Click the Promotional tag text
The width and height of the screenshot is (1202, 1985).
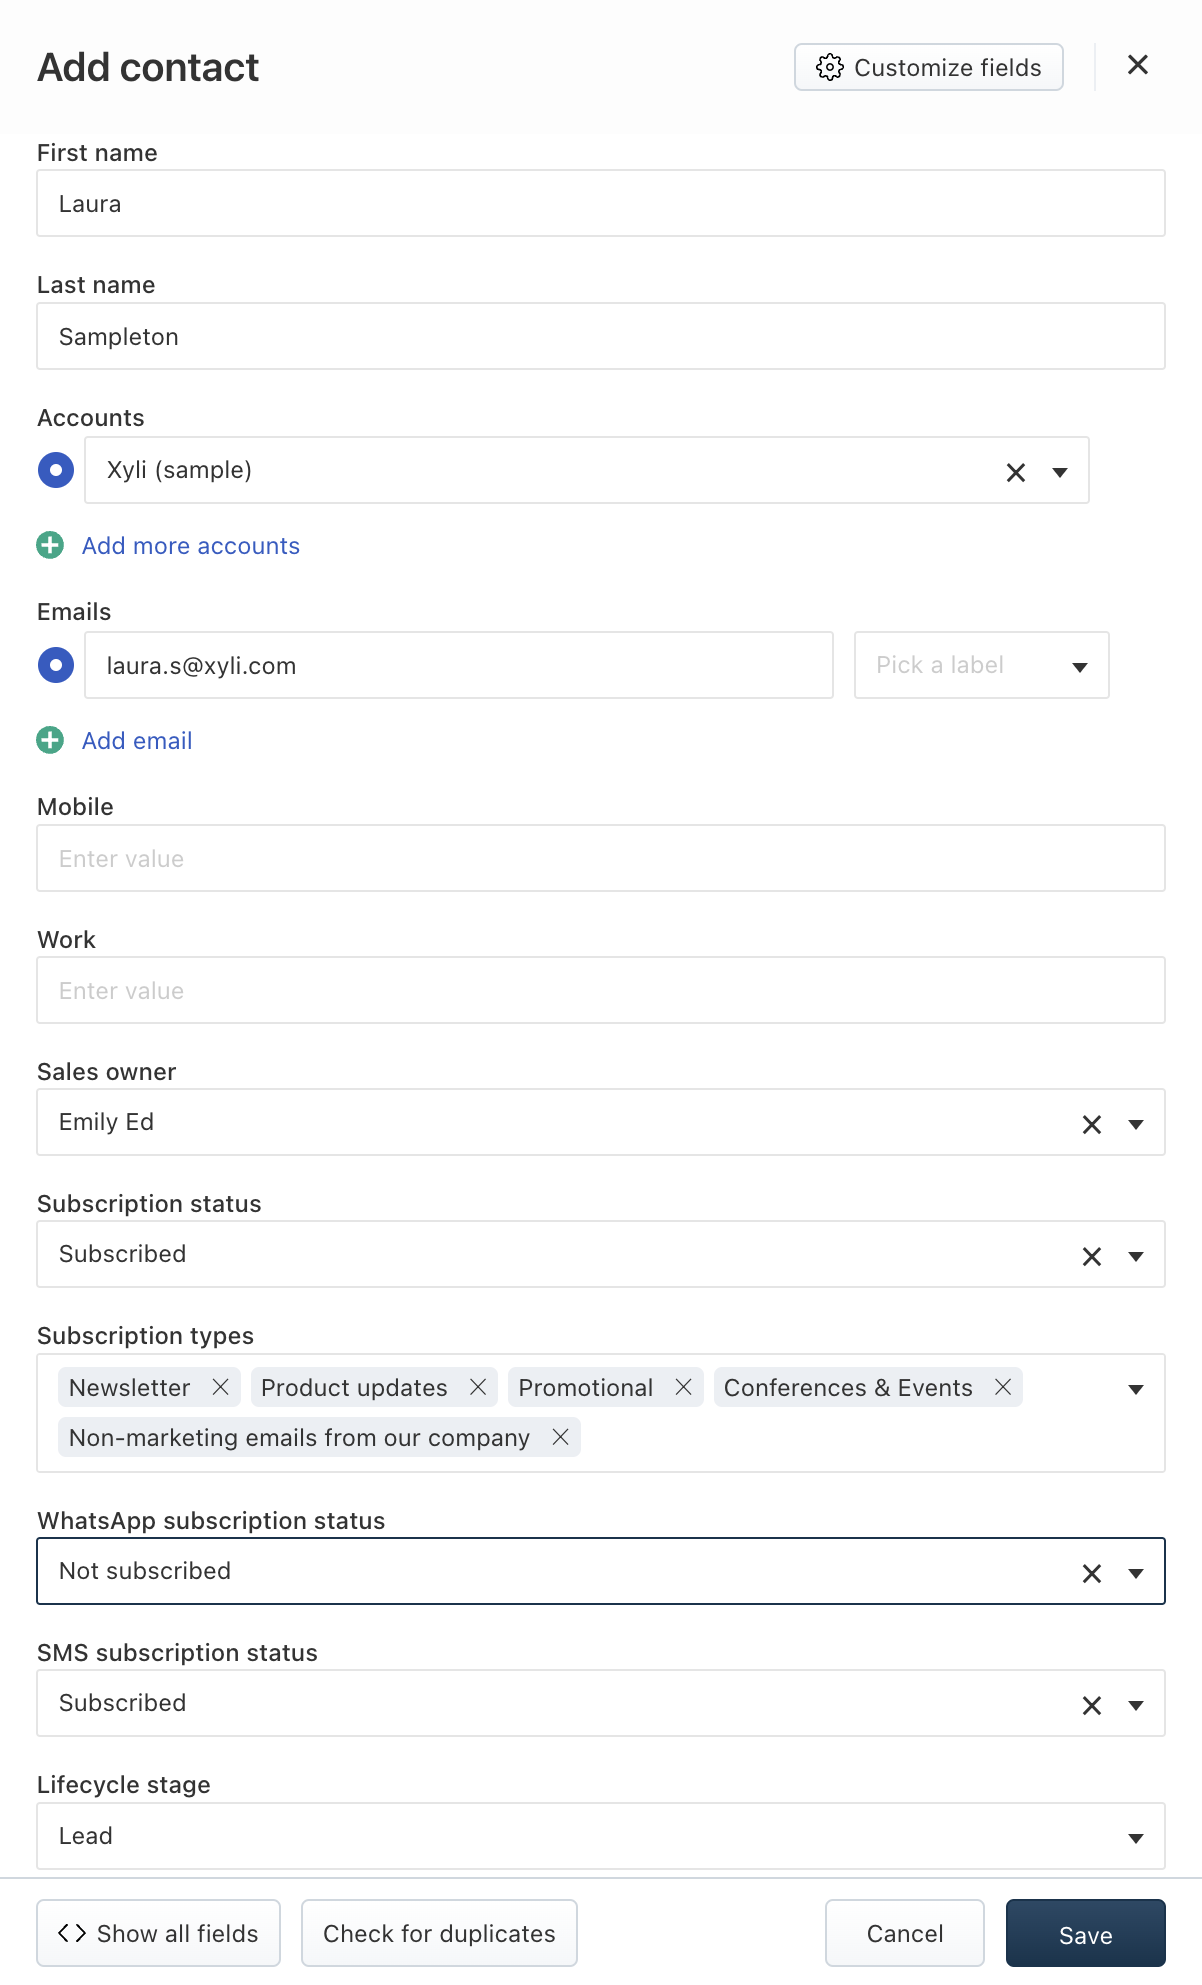(x=586, y=1388)
